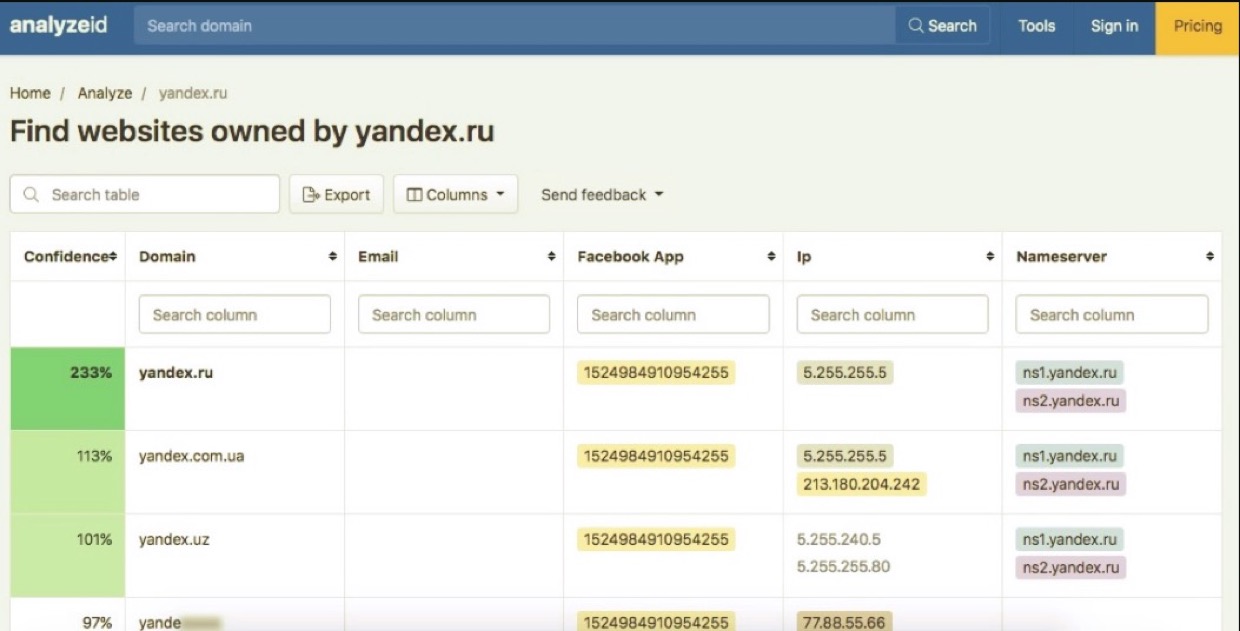The image size is (1240, 631).
Task: Open the Pricing tab
Action: click(1198, 27)
